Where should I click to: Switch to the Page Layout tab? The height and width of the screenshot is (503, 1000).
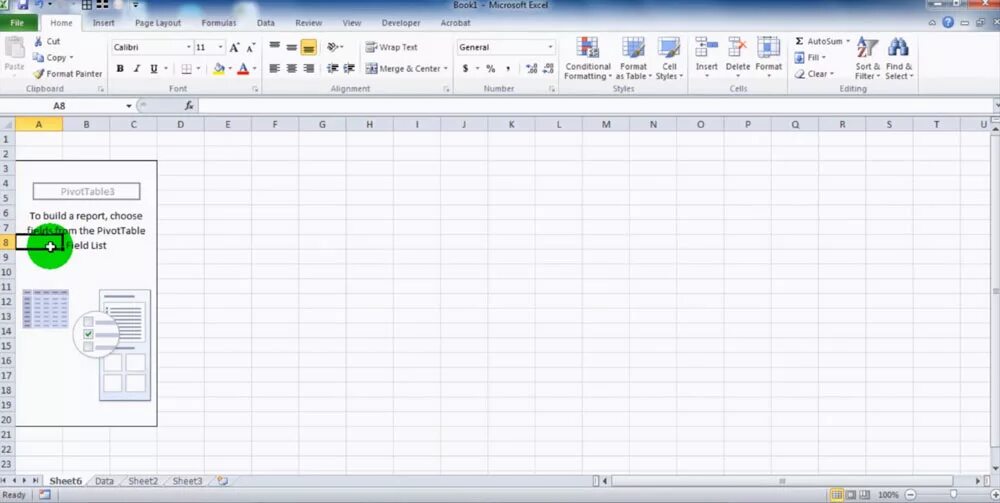click(158, 23)
